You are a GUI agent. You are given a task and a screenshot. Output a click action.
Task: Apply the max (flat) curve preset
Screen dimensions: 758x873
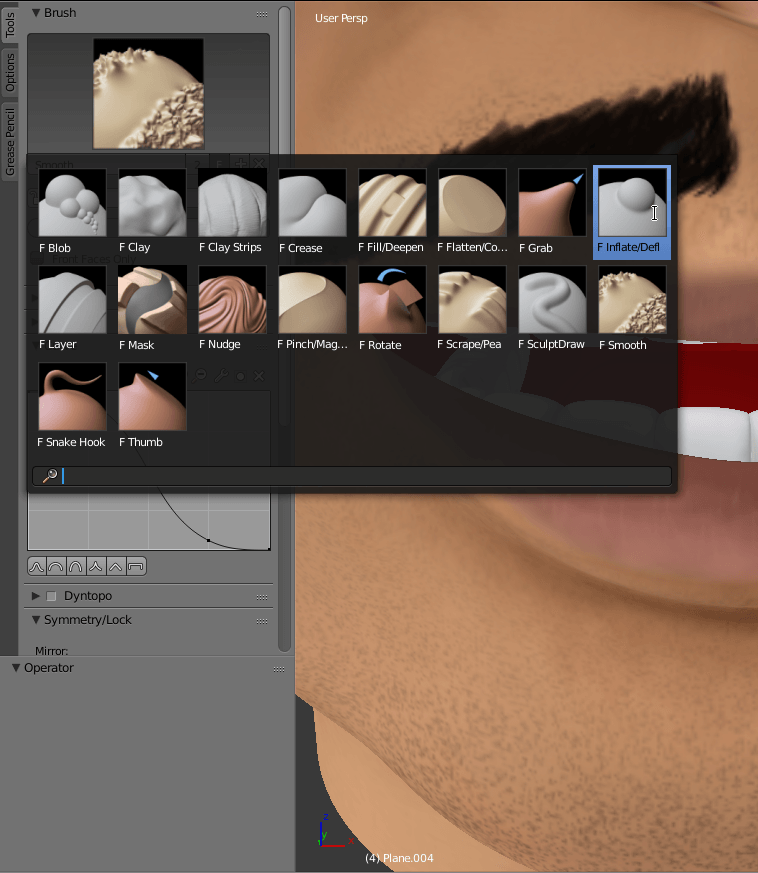pyautogui.click(x=137, y=567)
